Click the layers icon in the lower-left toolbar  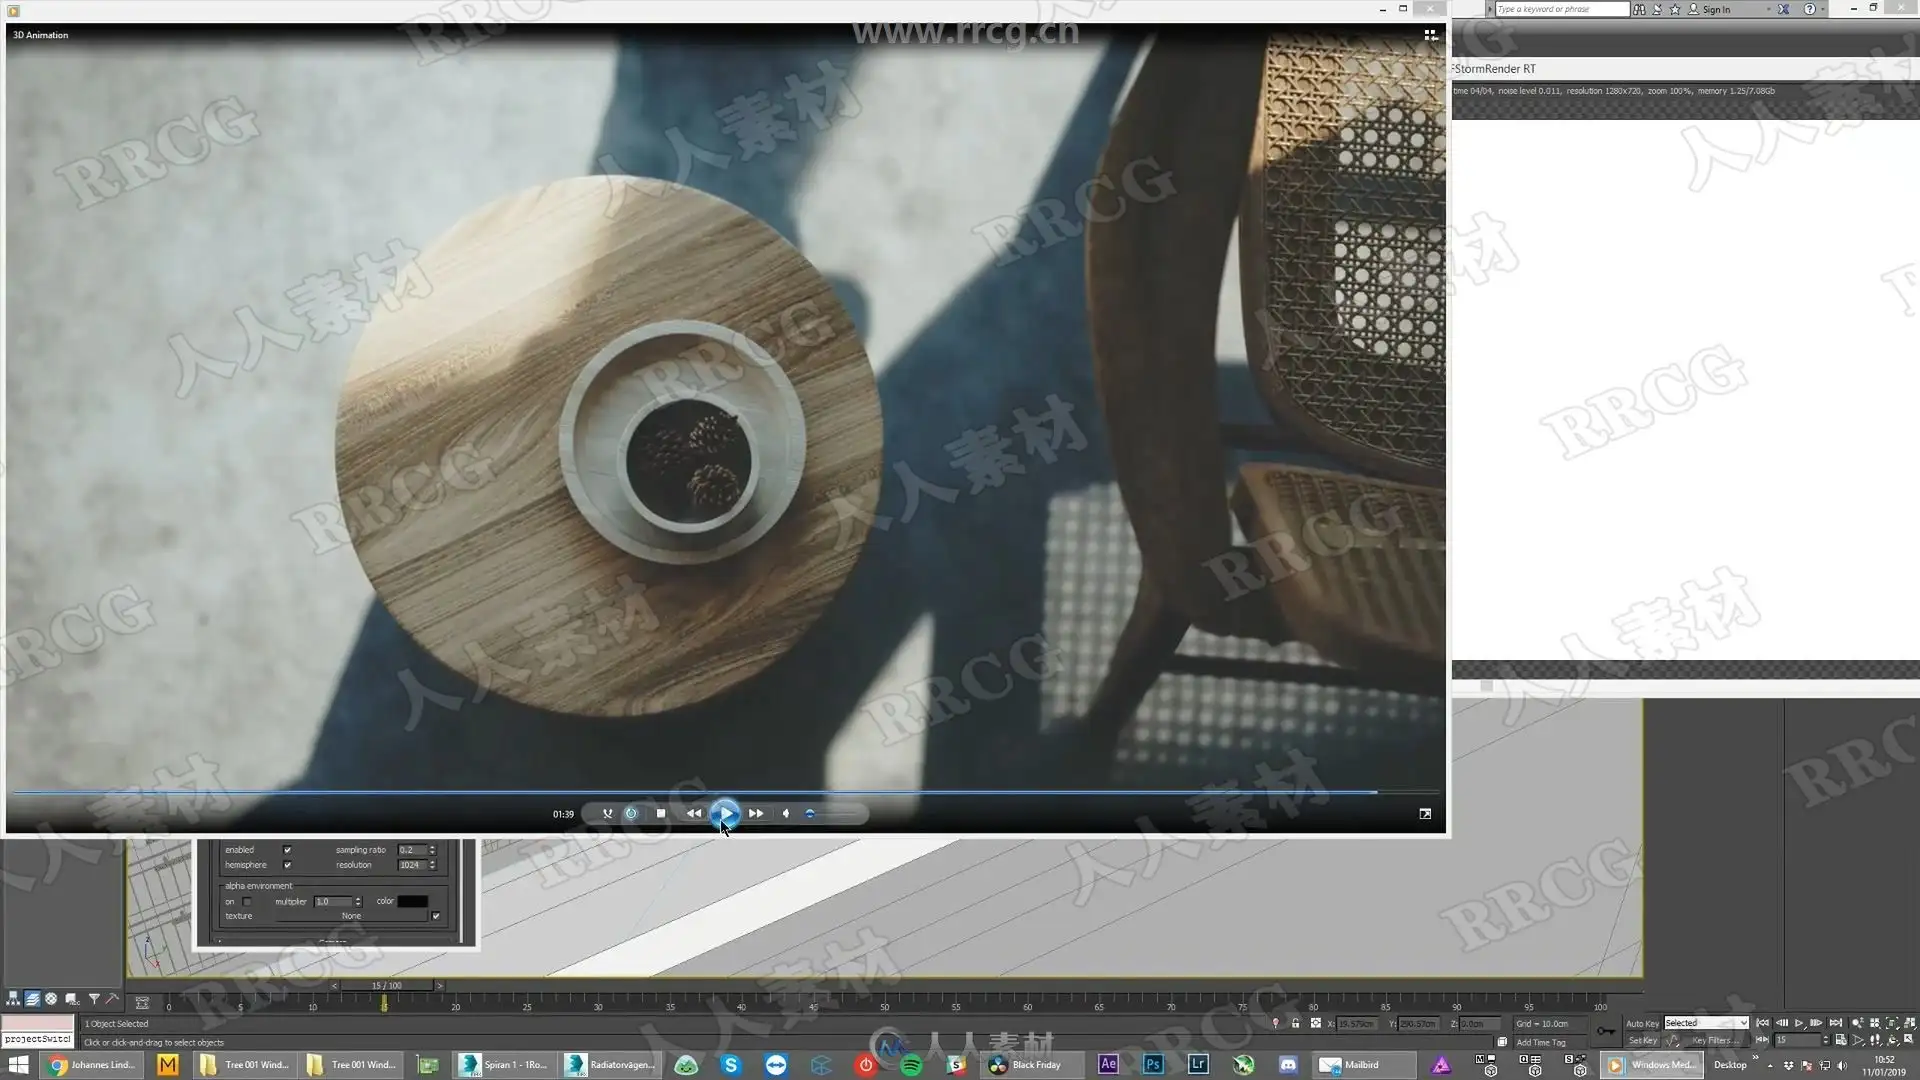click(32, 999)
